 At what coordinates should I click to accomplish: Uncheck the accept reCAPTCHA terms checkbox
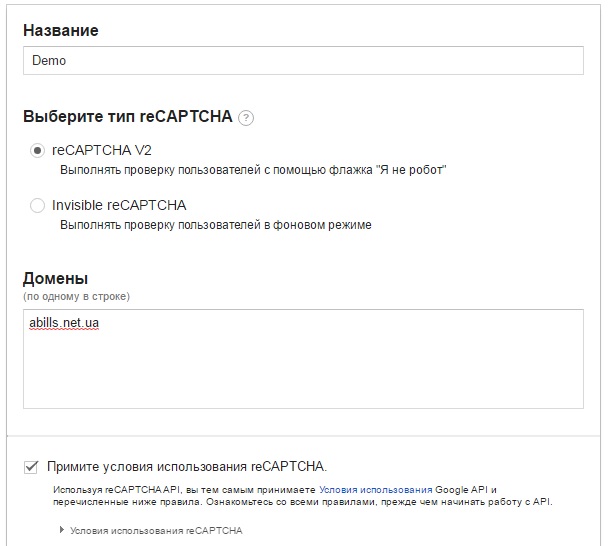[31, 467]
